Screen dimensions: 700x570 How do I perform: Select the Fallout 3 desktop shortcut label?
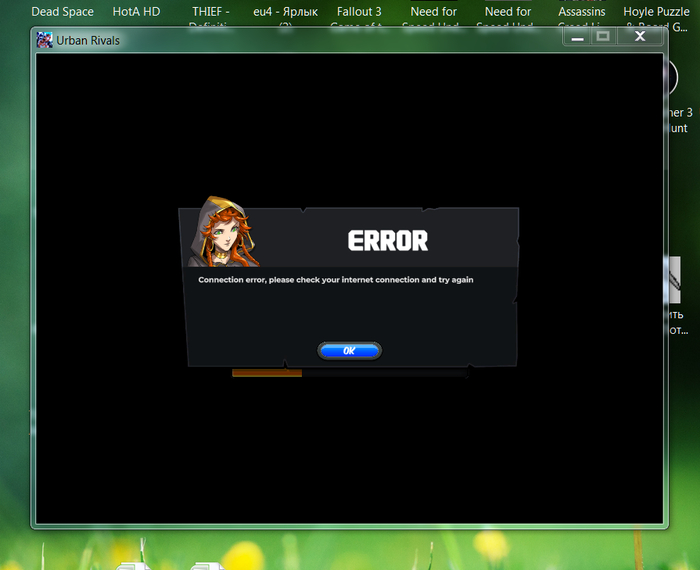[x=359, y=16]
